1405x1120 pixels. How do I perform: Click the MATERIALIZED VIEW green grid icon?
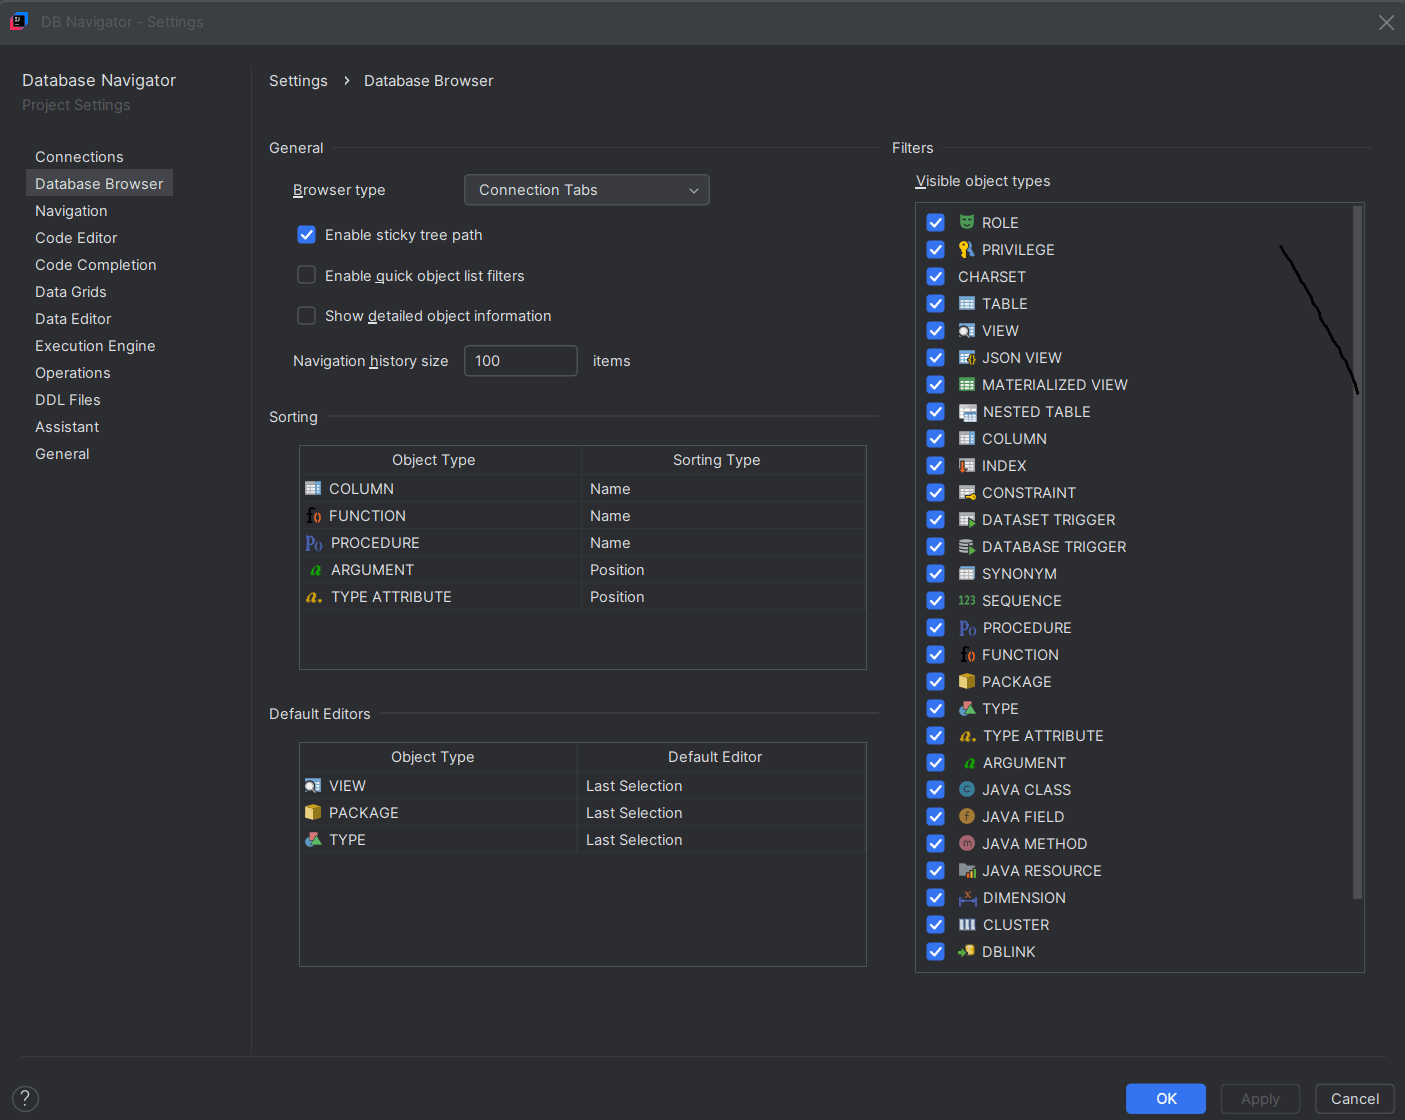(x=967, y=384)
